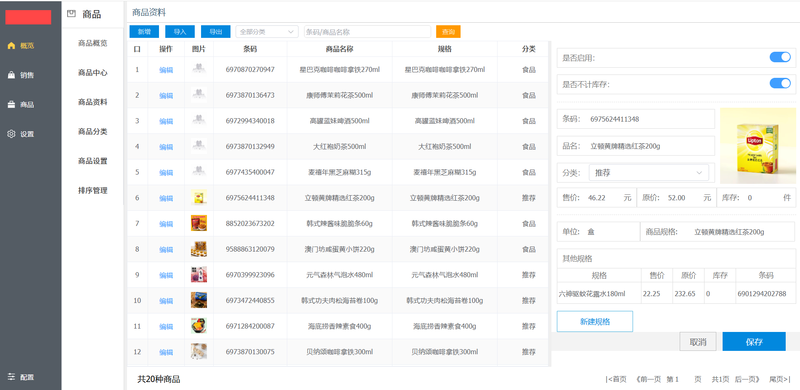Click the 售价 field showing 46.22
800x390 pixels.
pyautogui.click(x=596, y=198)
